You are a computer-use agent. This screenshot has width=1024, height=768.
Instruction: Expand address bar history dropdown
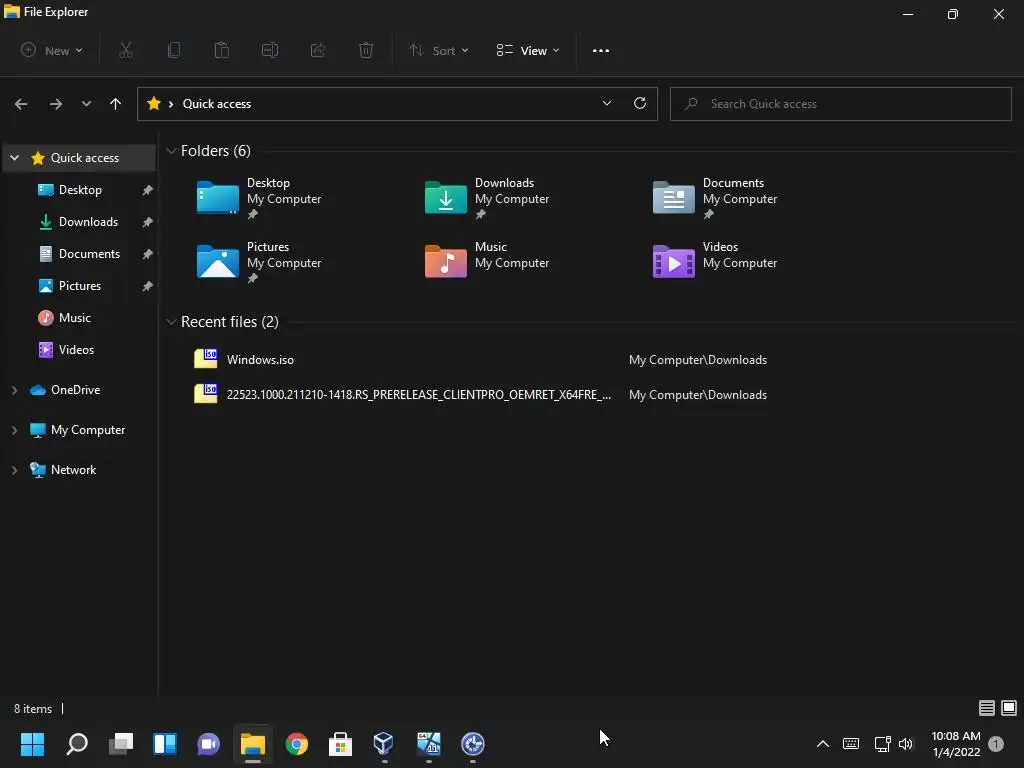[x=607, y=103]
